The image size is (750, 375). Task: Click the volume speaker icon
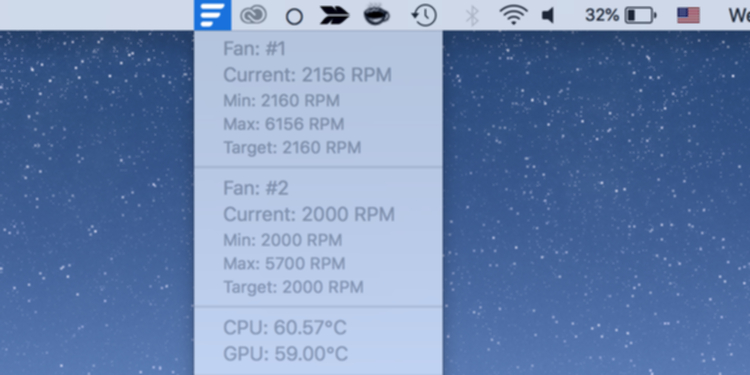548,16
